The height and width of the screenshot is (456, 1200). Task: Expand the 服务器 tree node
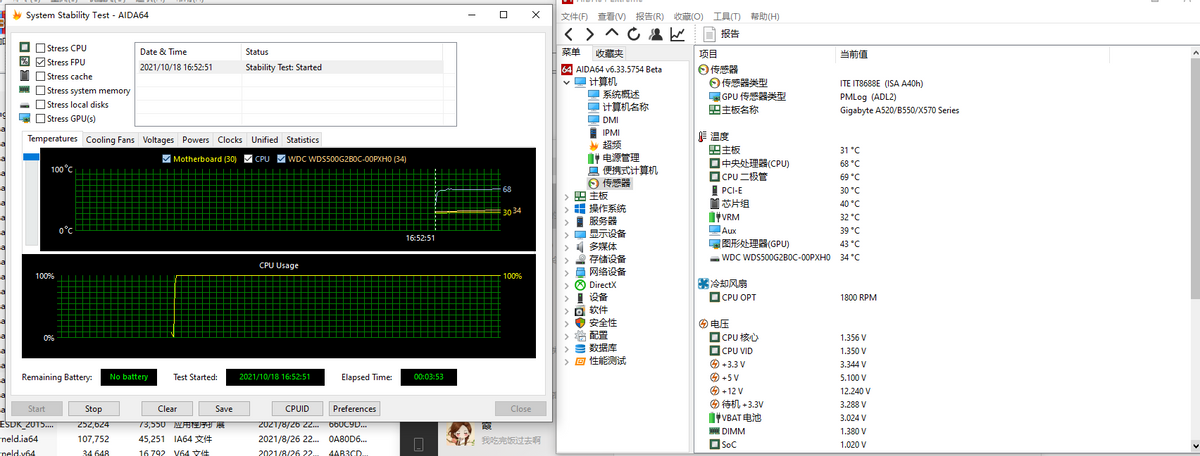[x=567, y=221]
